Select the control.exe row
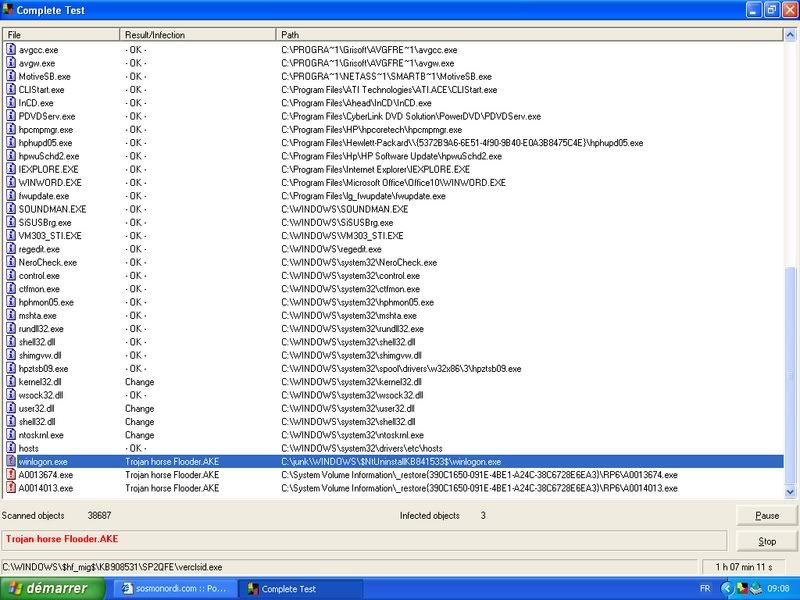 393,276
